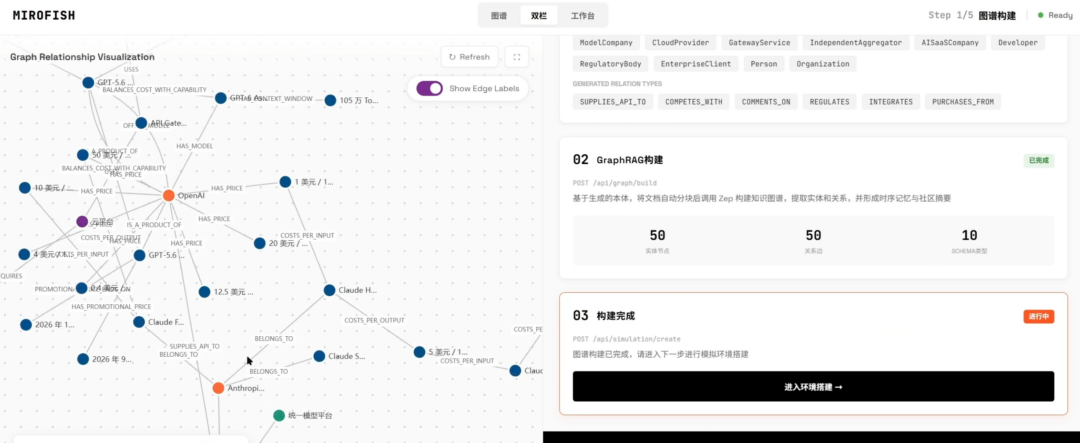Select the CloudProvider entity tag

pyautogui.click(x=681, y=43)
